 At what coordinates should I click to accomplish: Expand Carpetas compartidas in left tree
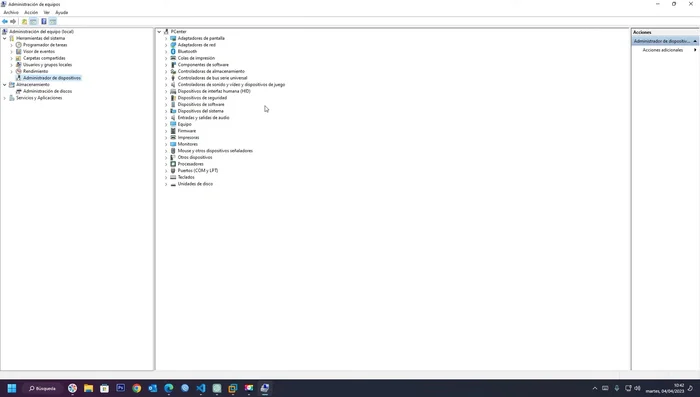coord(12,58)
